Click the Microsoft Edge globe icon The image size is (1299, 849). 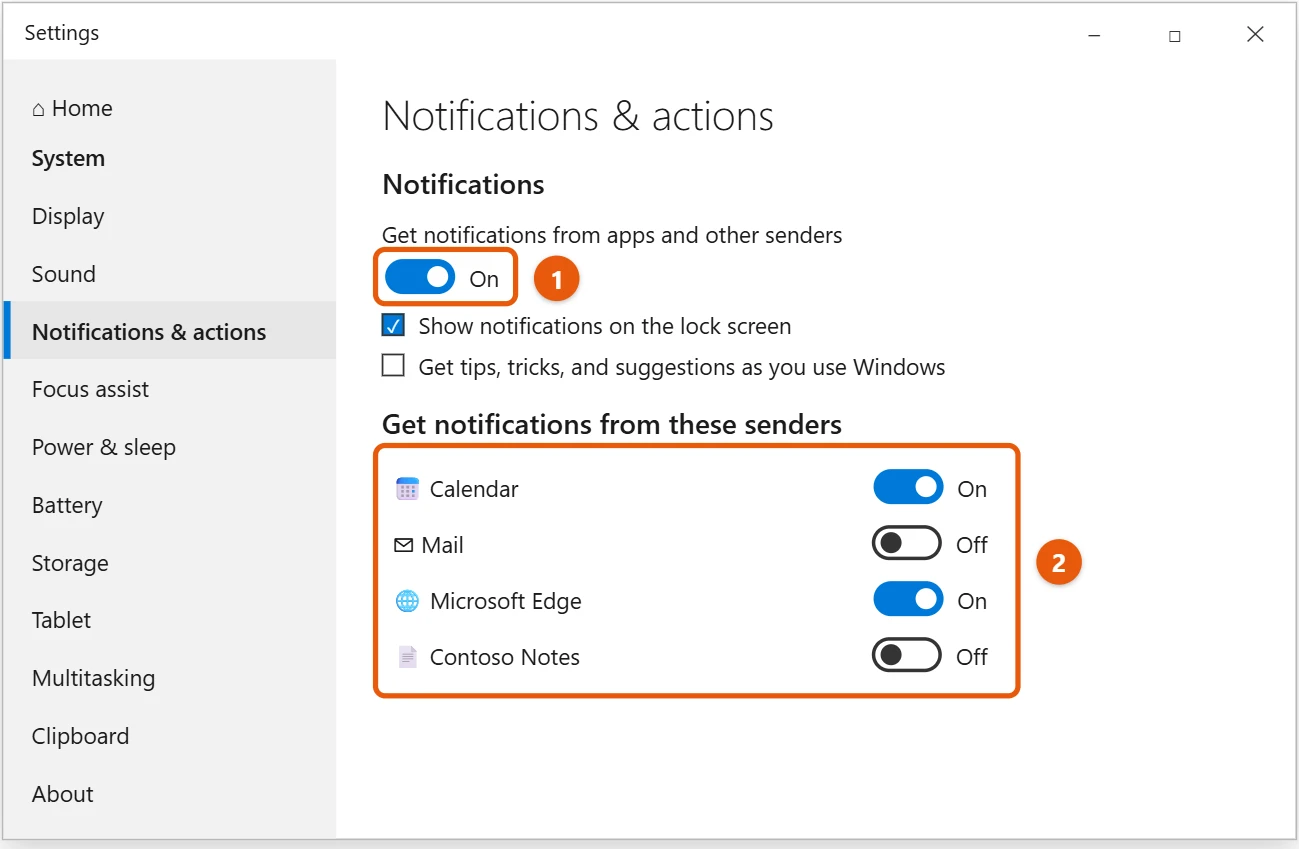click(407, 601)
